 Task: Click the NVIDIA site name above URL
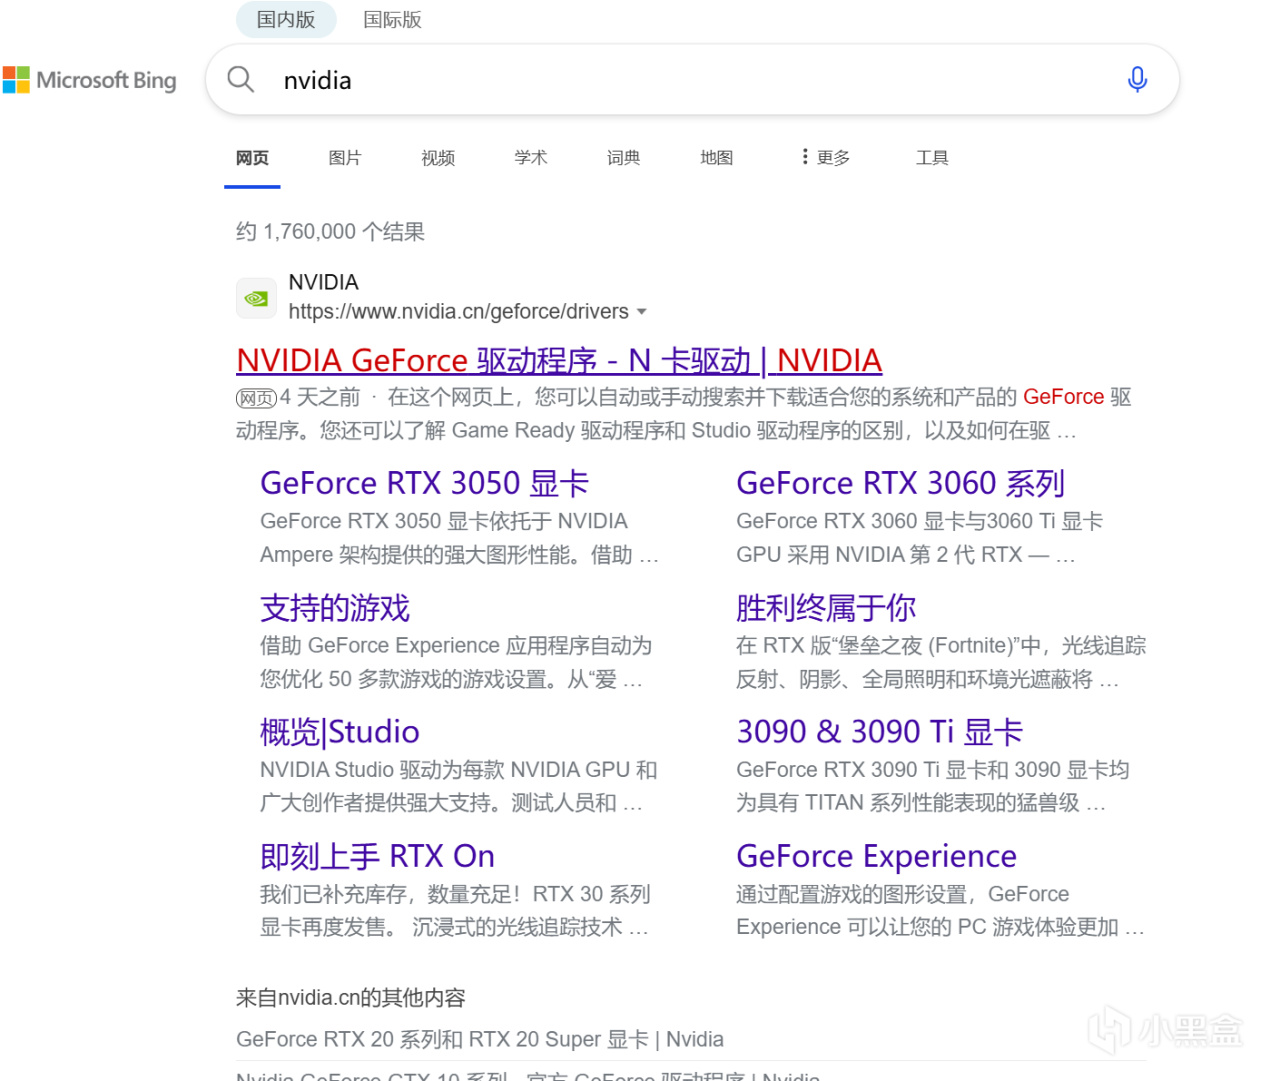click(x=323, y=282)
